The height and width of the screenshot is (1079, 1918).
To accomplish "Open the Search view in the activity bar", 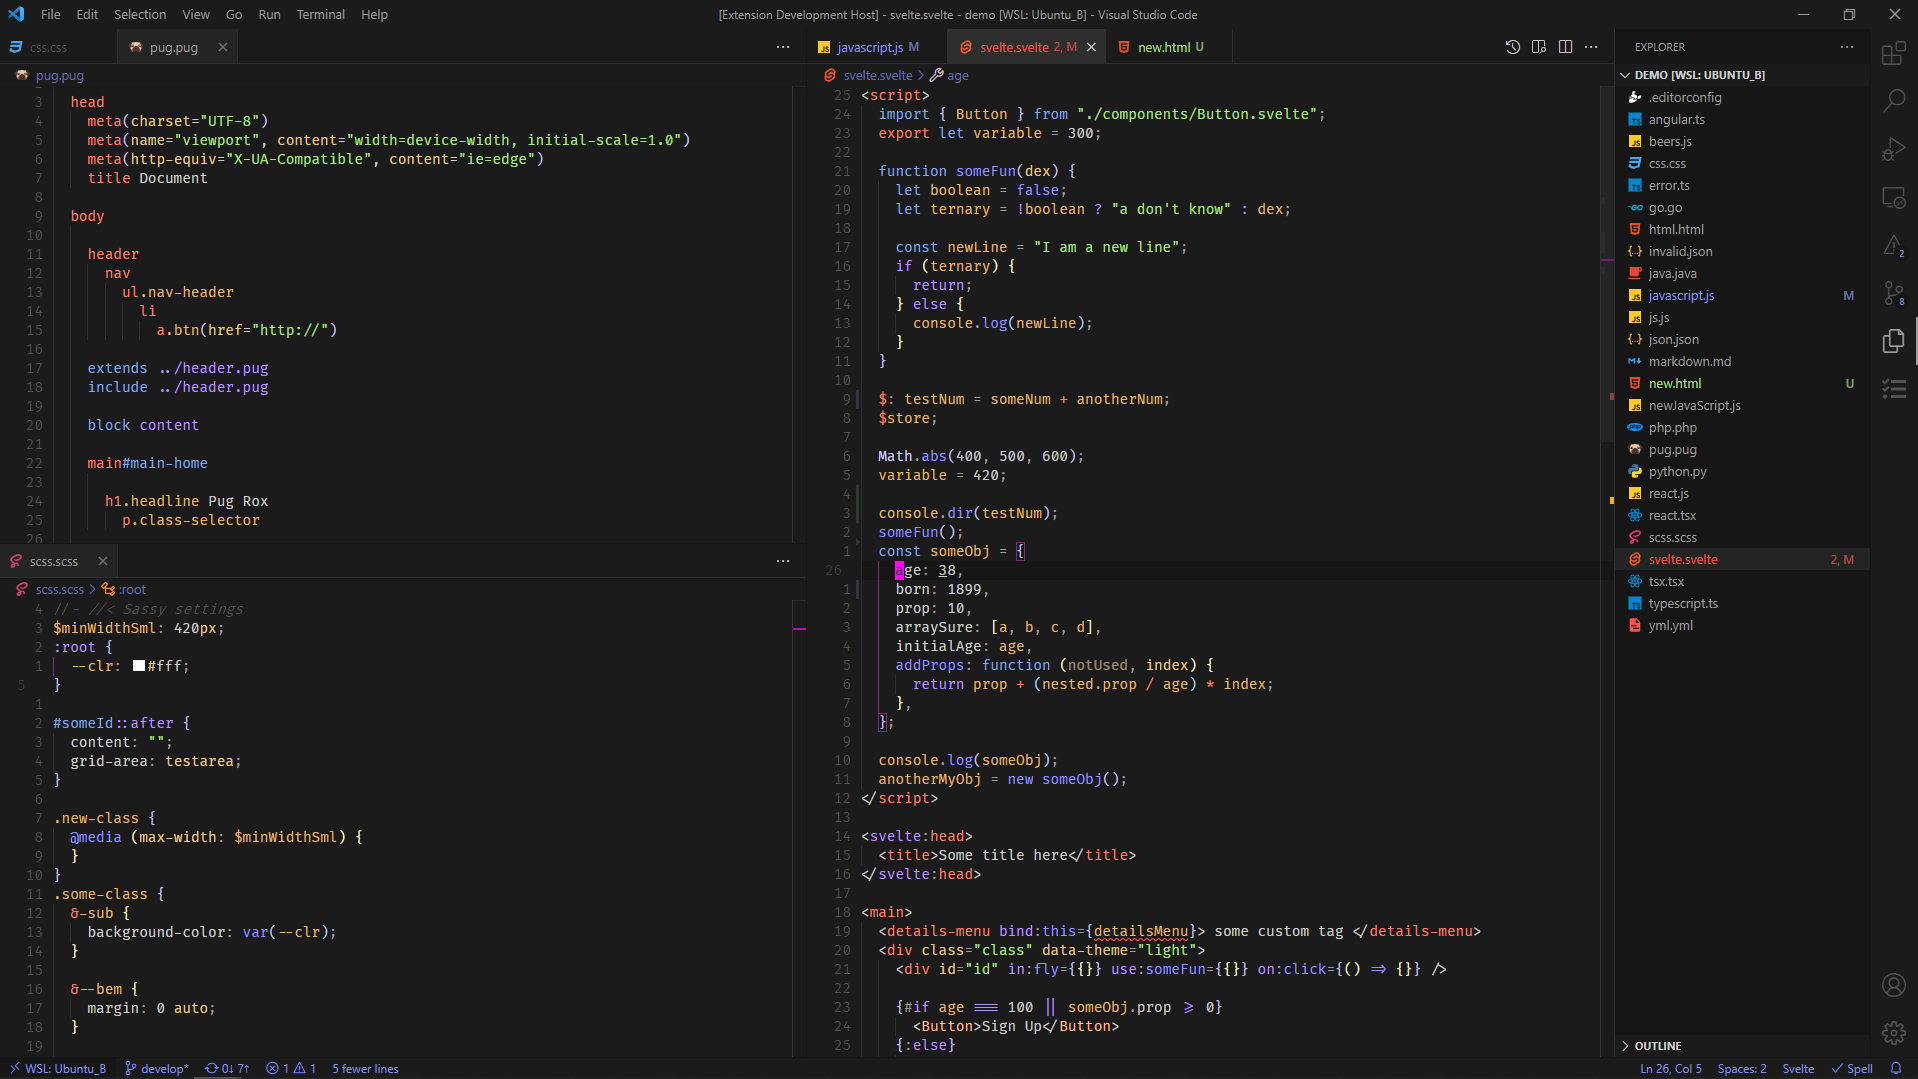I will (1893, 101).
